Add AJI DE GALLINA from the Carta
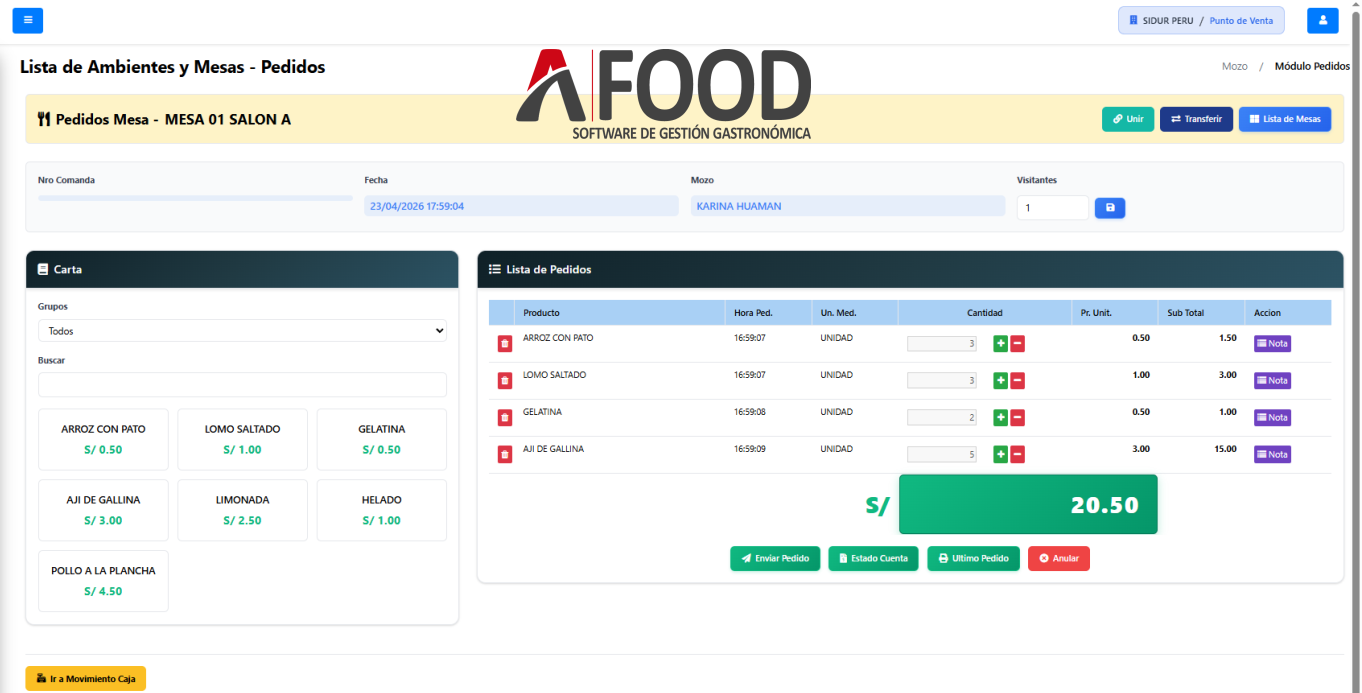This screenshot has width=1362, height=693. [103, 510]
